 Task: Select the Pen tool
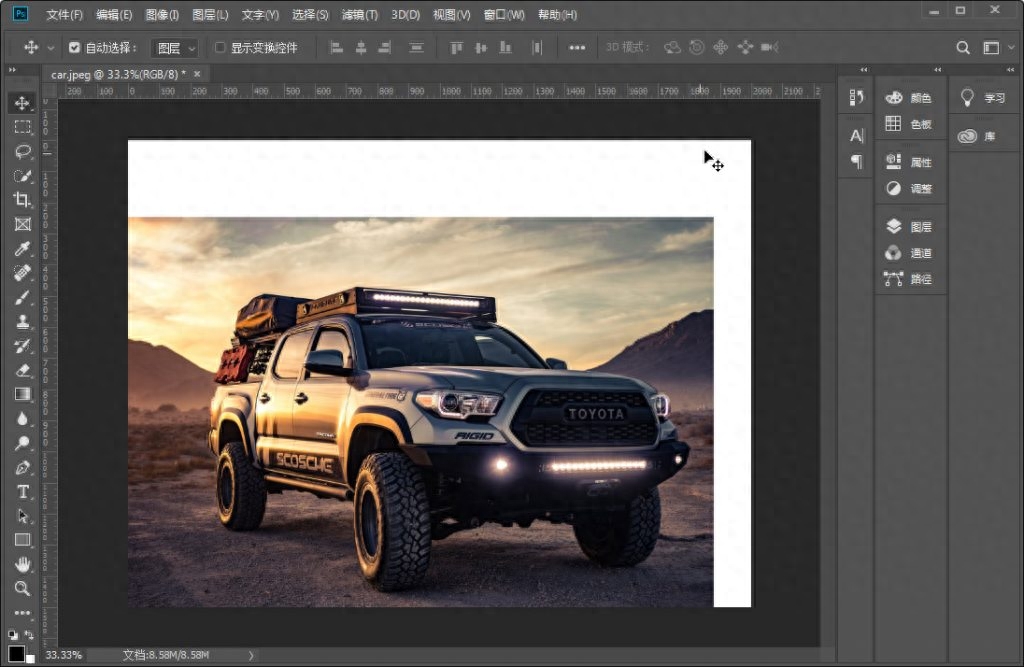(22, 467)
